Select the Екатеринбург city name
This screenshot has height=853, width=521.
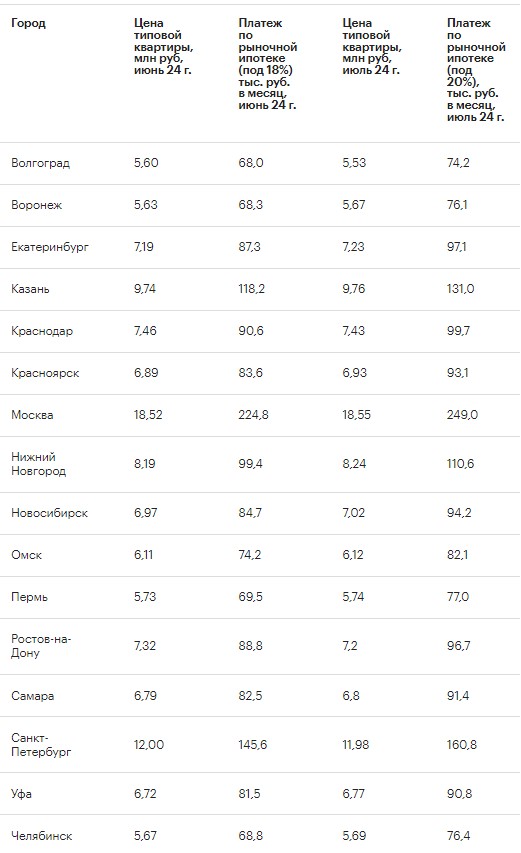(x=49, y=247)
